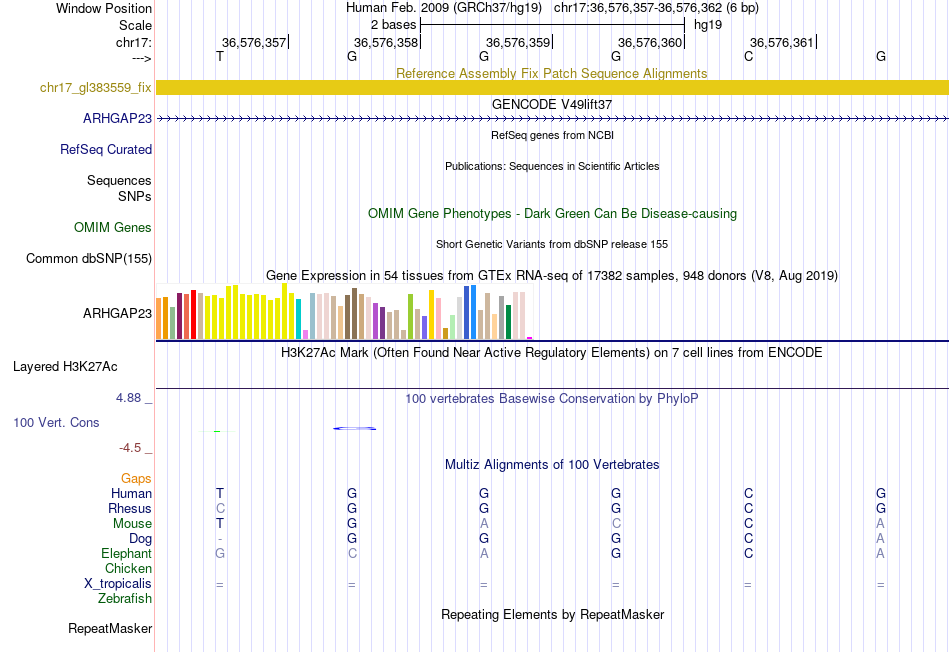The height and width of the screenshot is (652, 950).
Task: Select the GENCODE V49lift37 track title
Action: (x=551, y=104)
